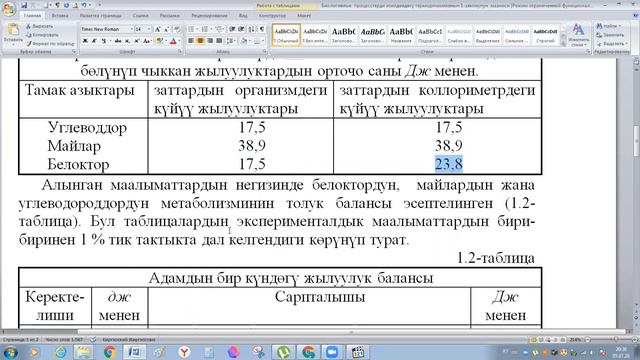This screenshot has width=640, height=360.
Task: Expand the styles gallery
Action: [x=564, y=43]
